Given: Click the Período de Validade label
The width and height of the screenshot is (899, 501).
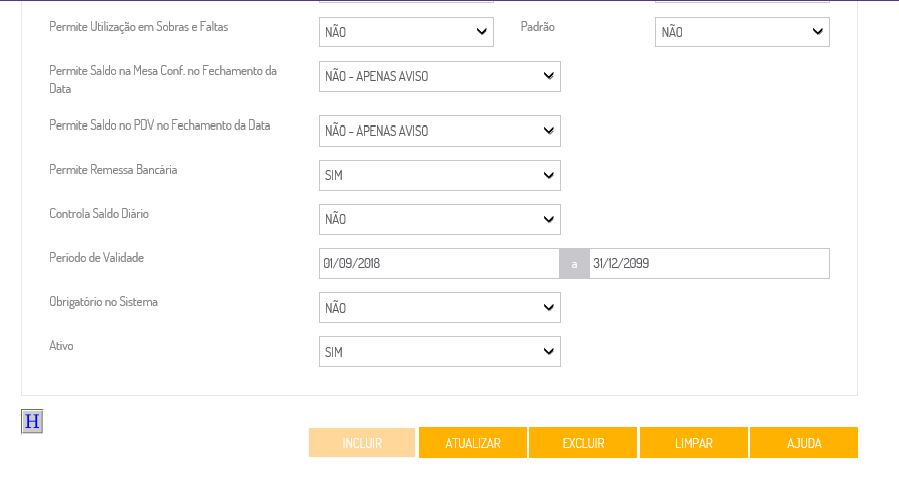Looking at the screenshot, I should [x=97, y=258].
